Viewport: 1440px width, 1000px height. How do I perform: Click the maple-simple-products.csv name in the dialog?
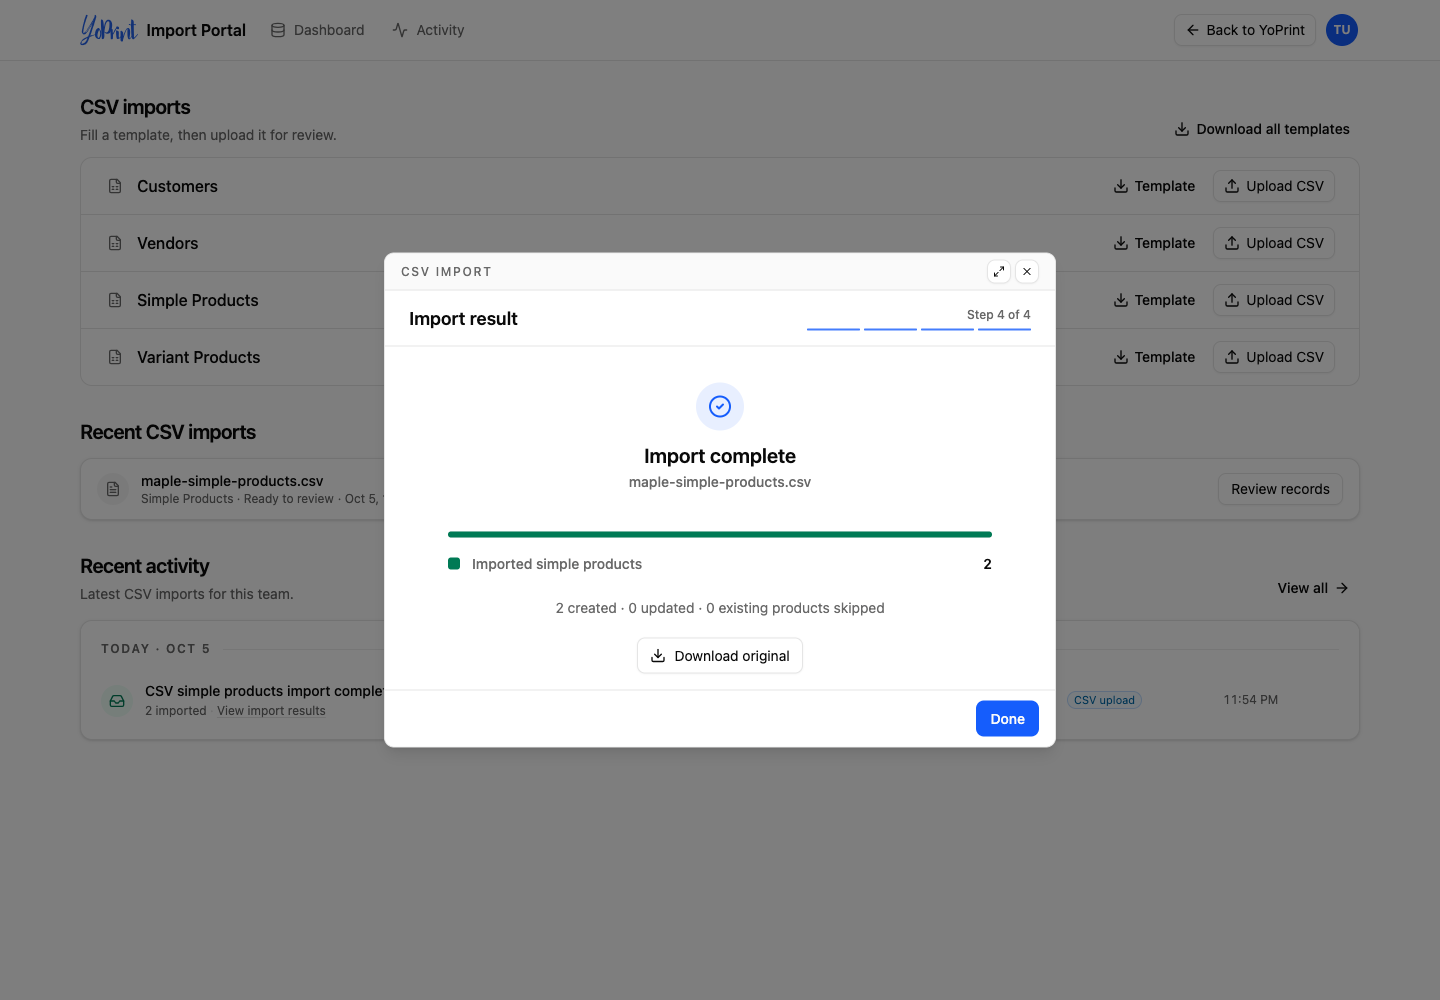720,482
